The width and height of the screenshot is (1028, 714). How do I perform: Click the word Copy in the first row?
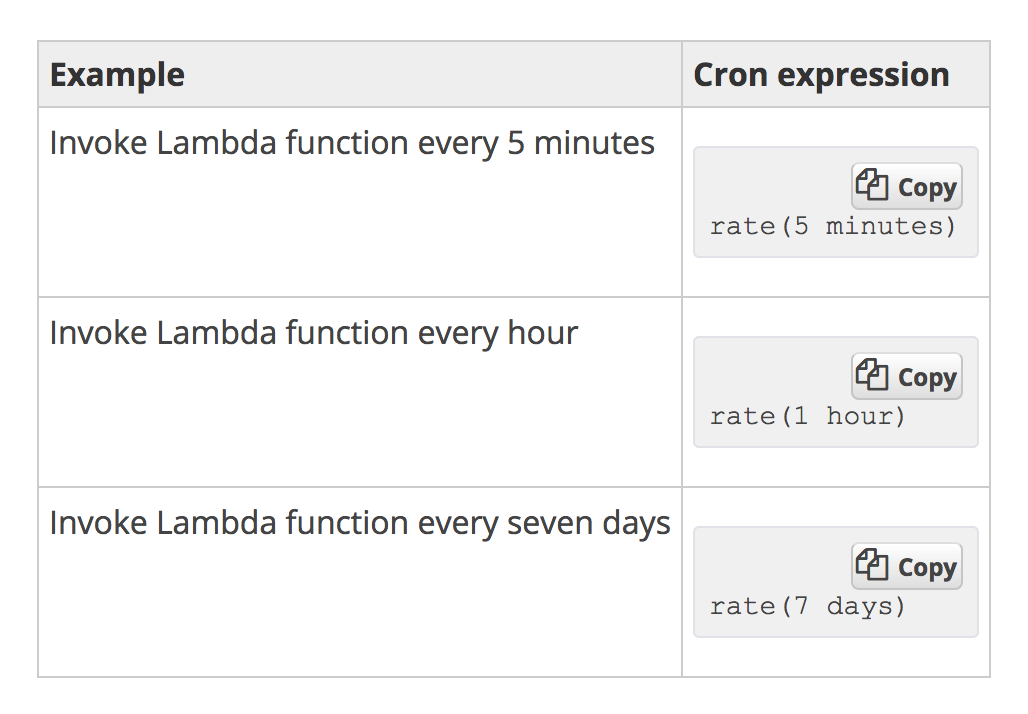pyautogui.click(x=927, y=188)
